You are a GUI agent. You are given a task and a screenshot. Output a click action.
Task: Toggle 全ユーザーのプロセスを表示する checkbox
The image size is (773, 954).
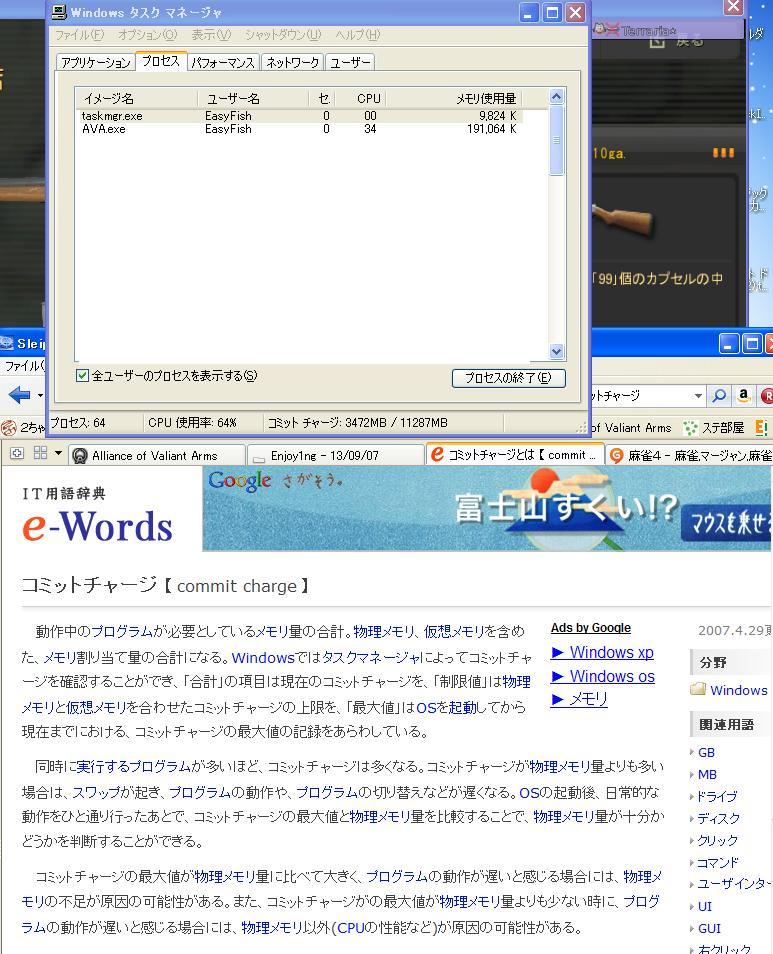83,376
